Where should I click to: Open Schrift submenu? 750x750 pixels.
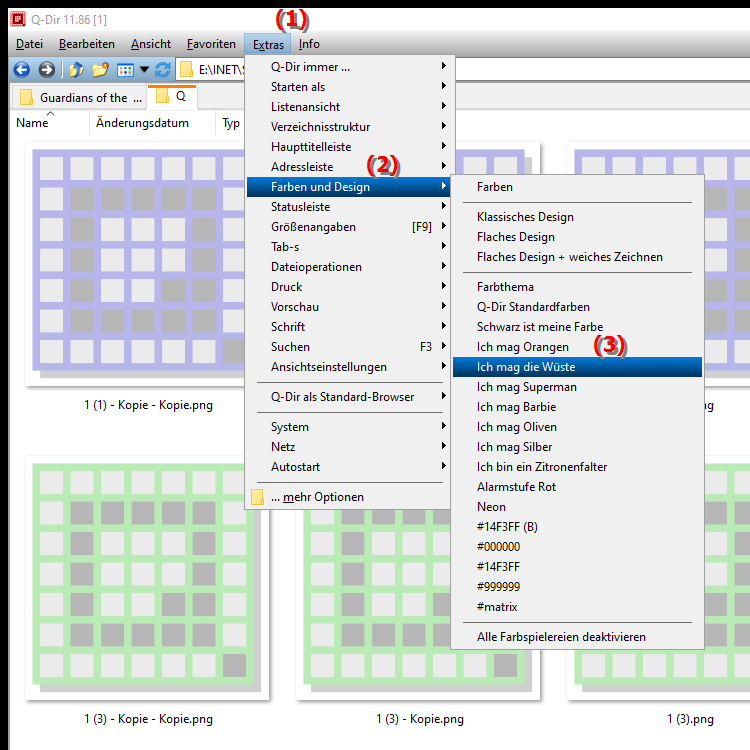pyautogui.click(x=348, y=327)
